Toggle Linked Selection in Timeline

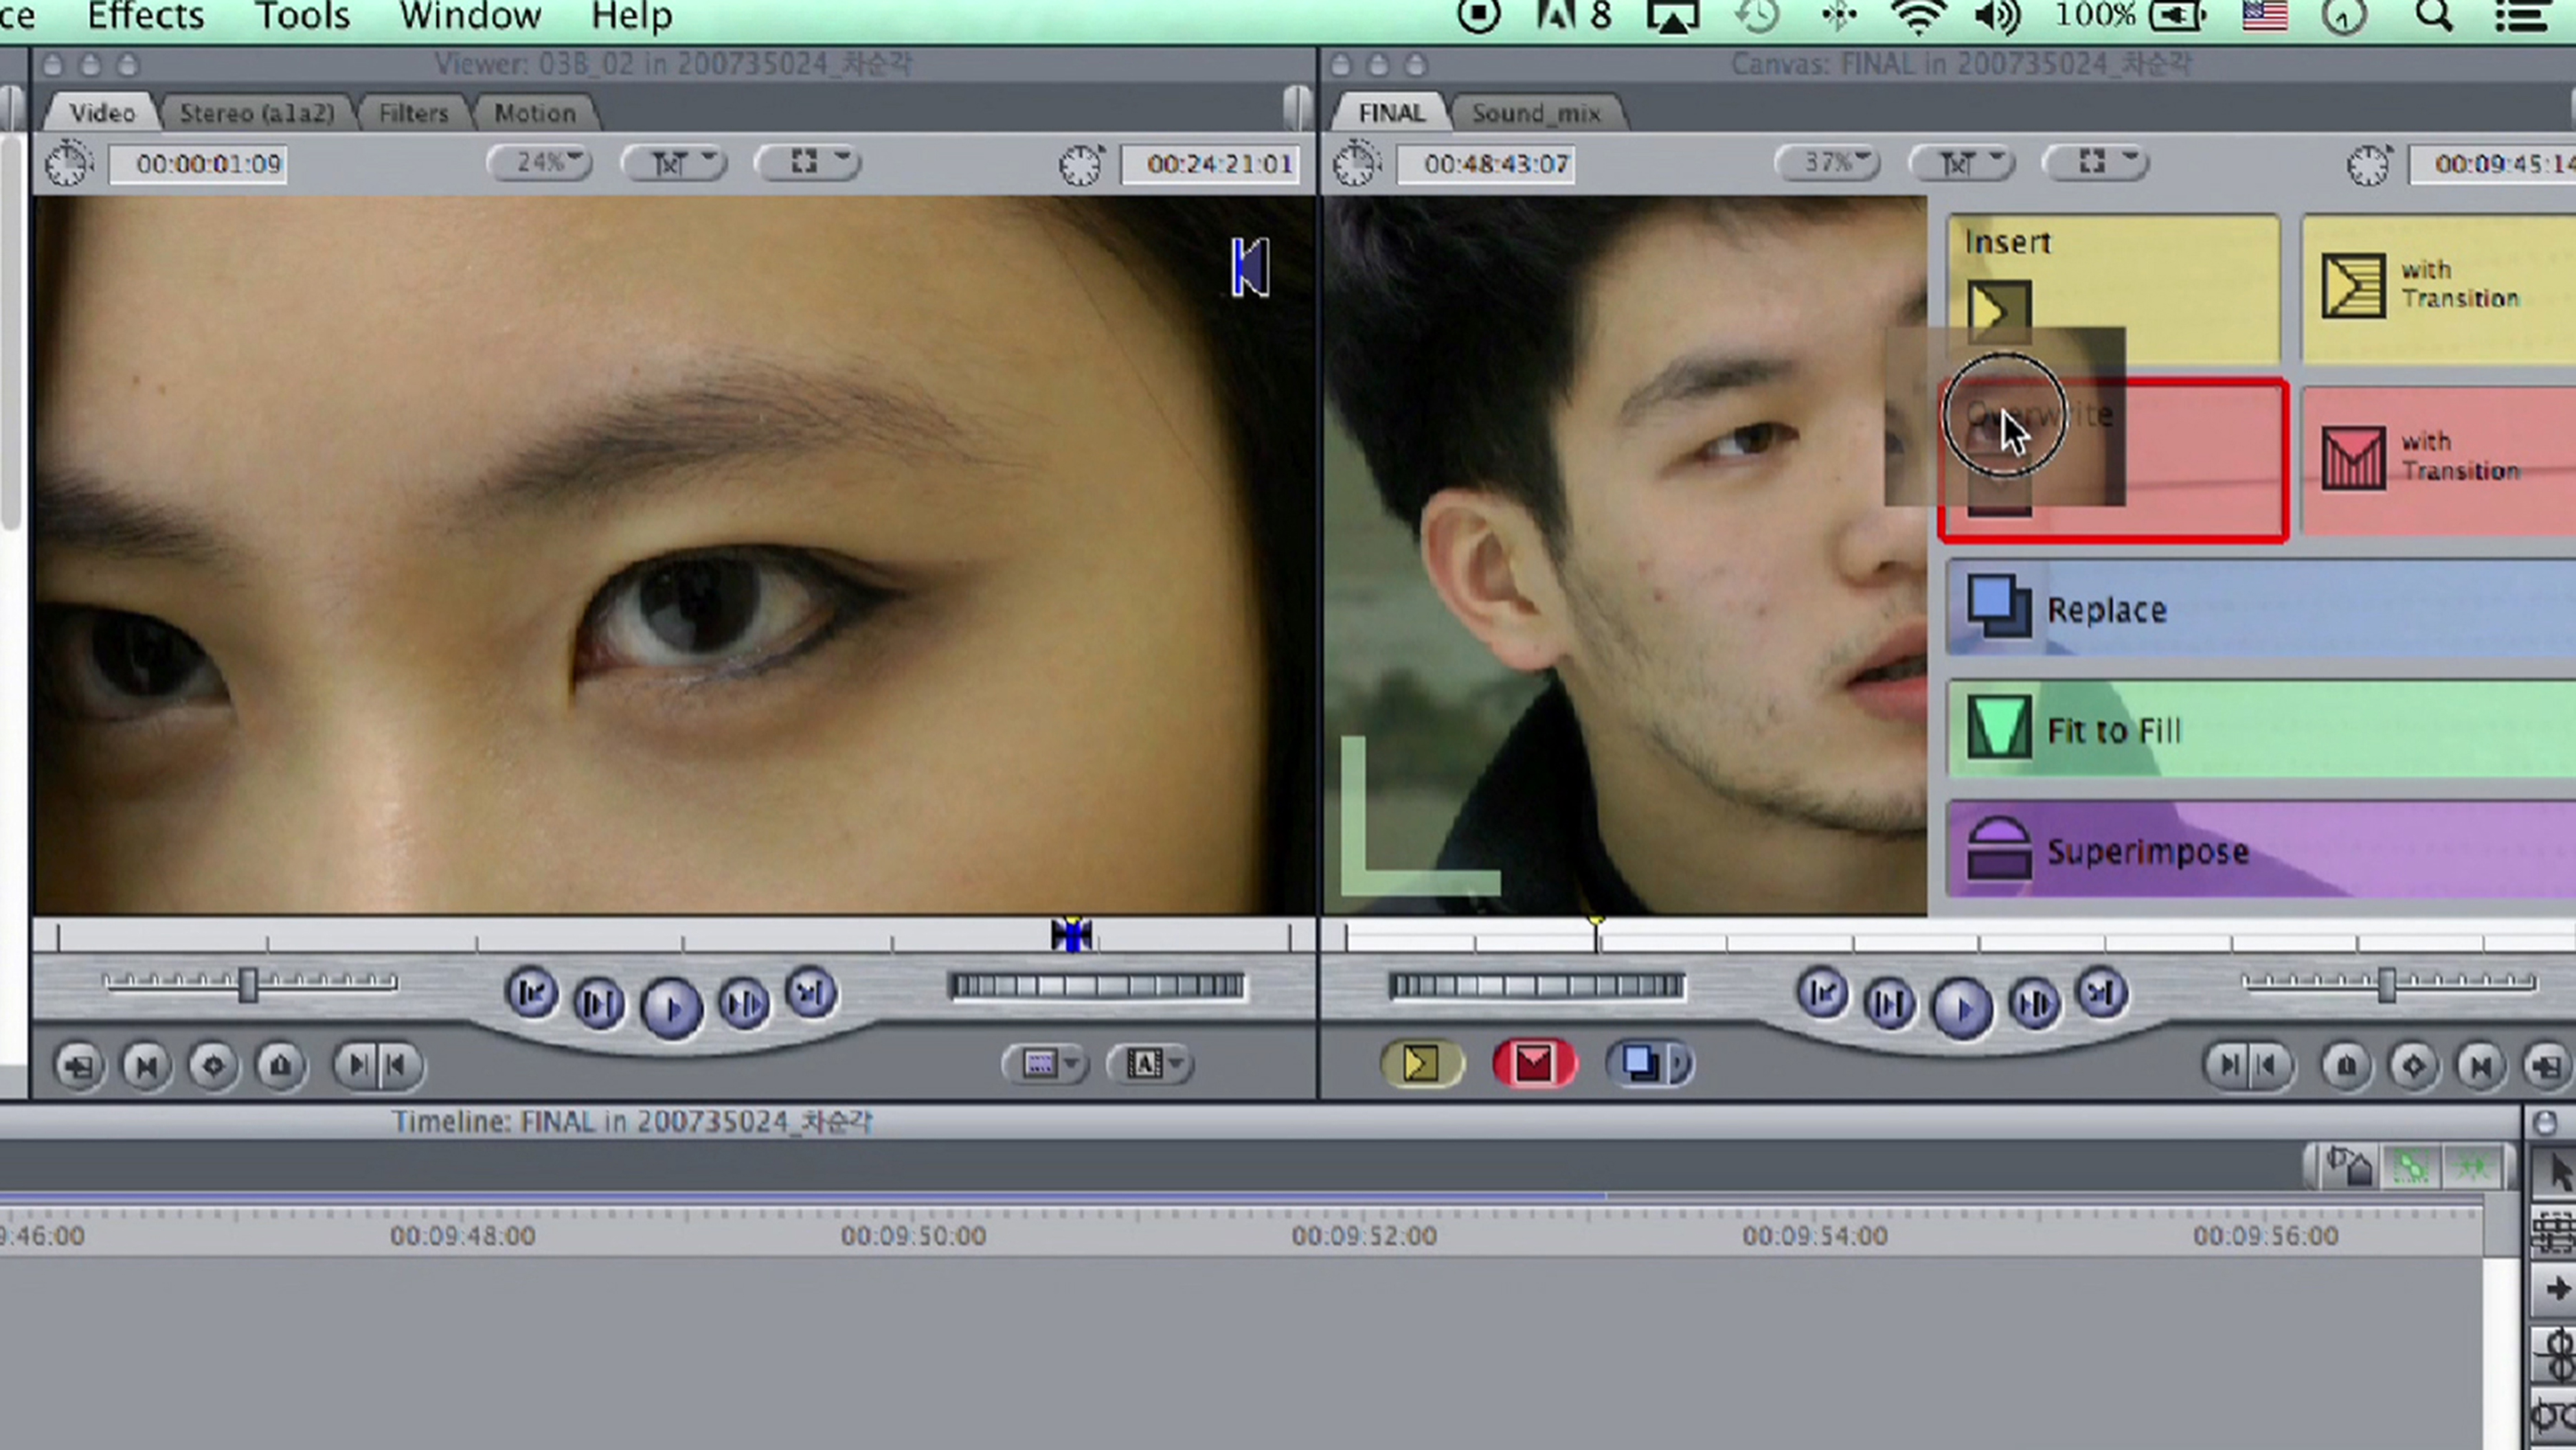2410,1167
